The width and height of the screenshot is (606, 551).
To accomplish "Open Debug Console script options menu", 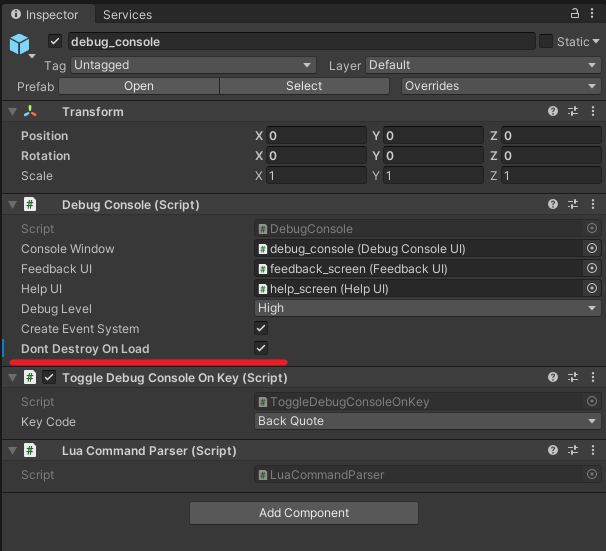I will tap(593, 204).
